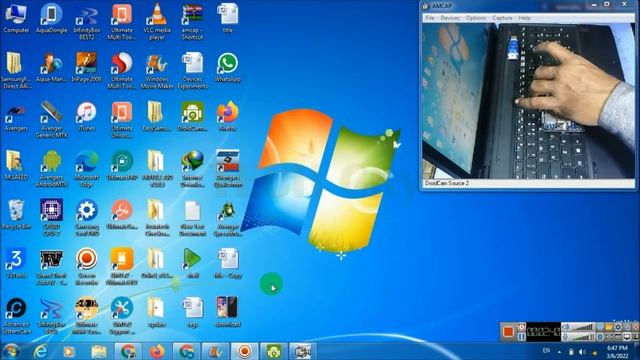This screenshot has width=640, height=360.
Task: Open Windows Media Player from taskbar
Action: (x=69, y=351)
